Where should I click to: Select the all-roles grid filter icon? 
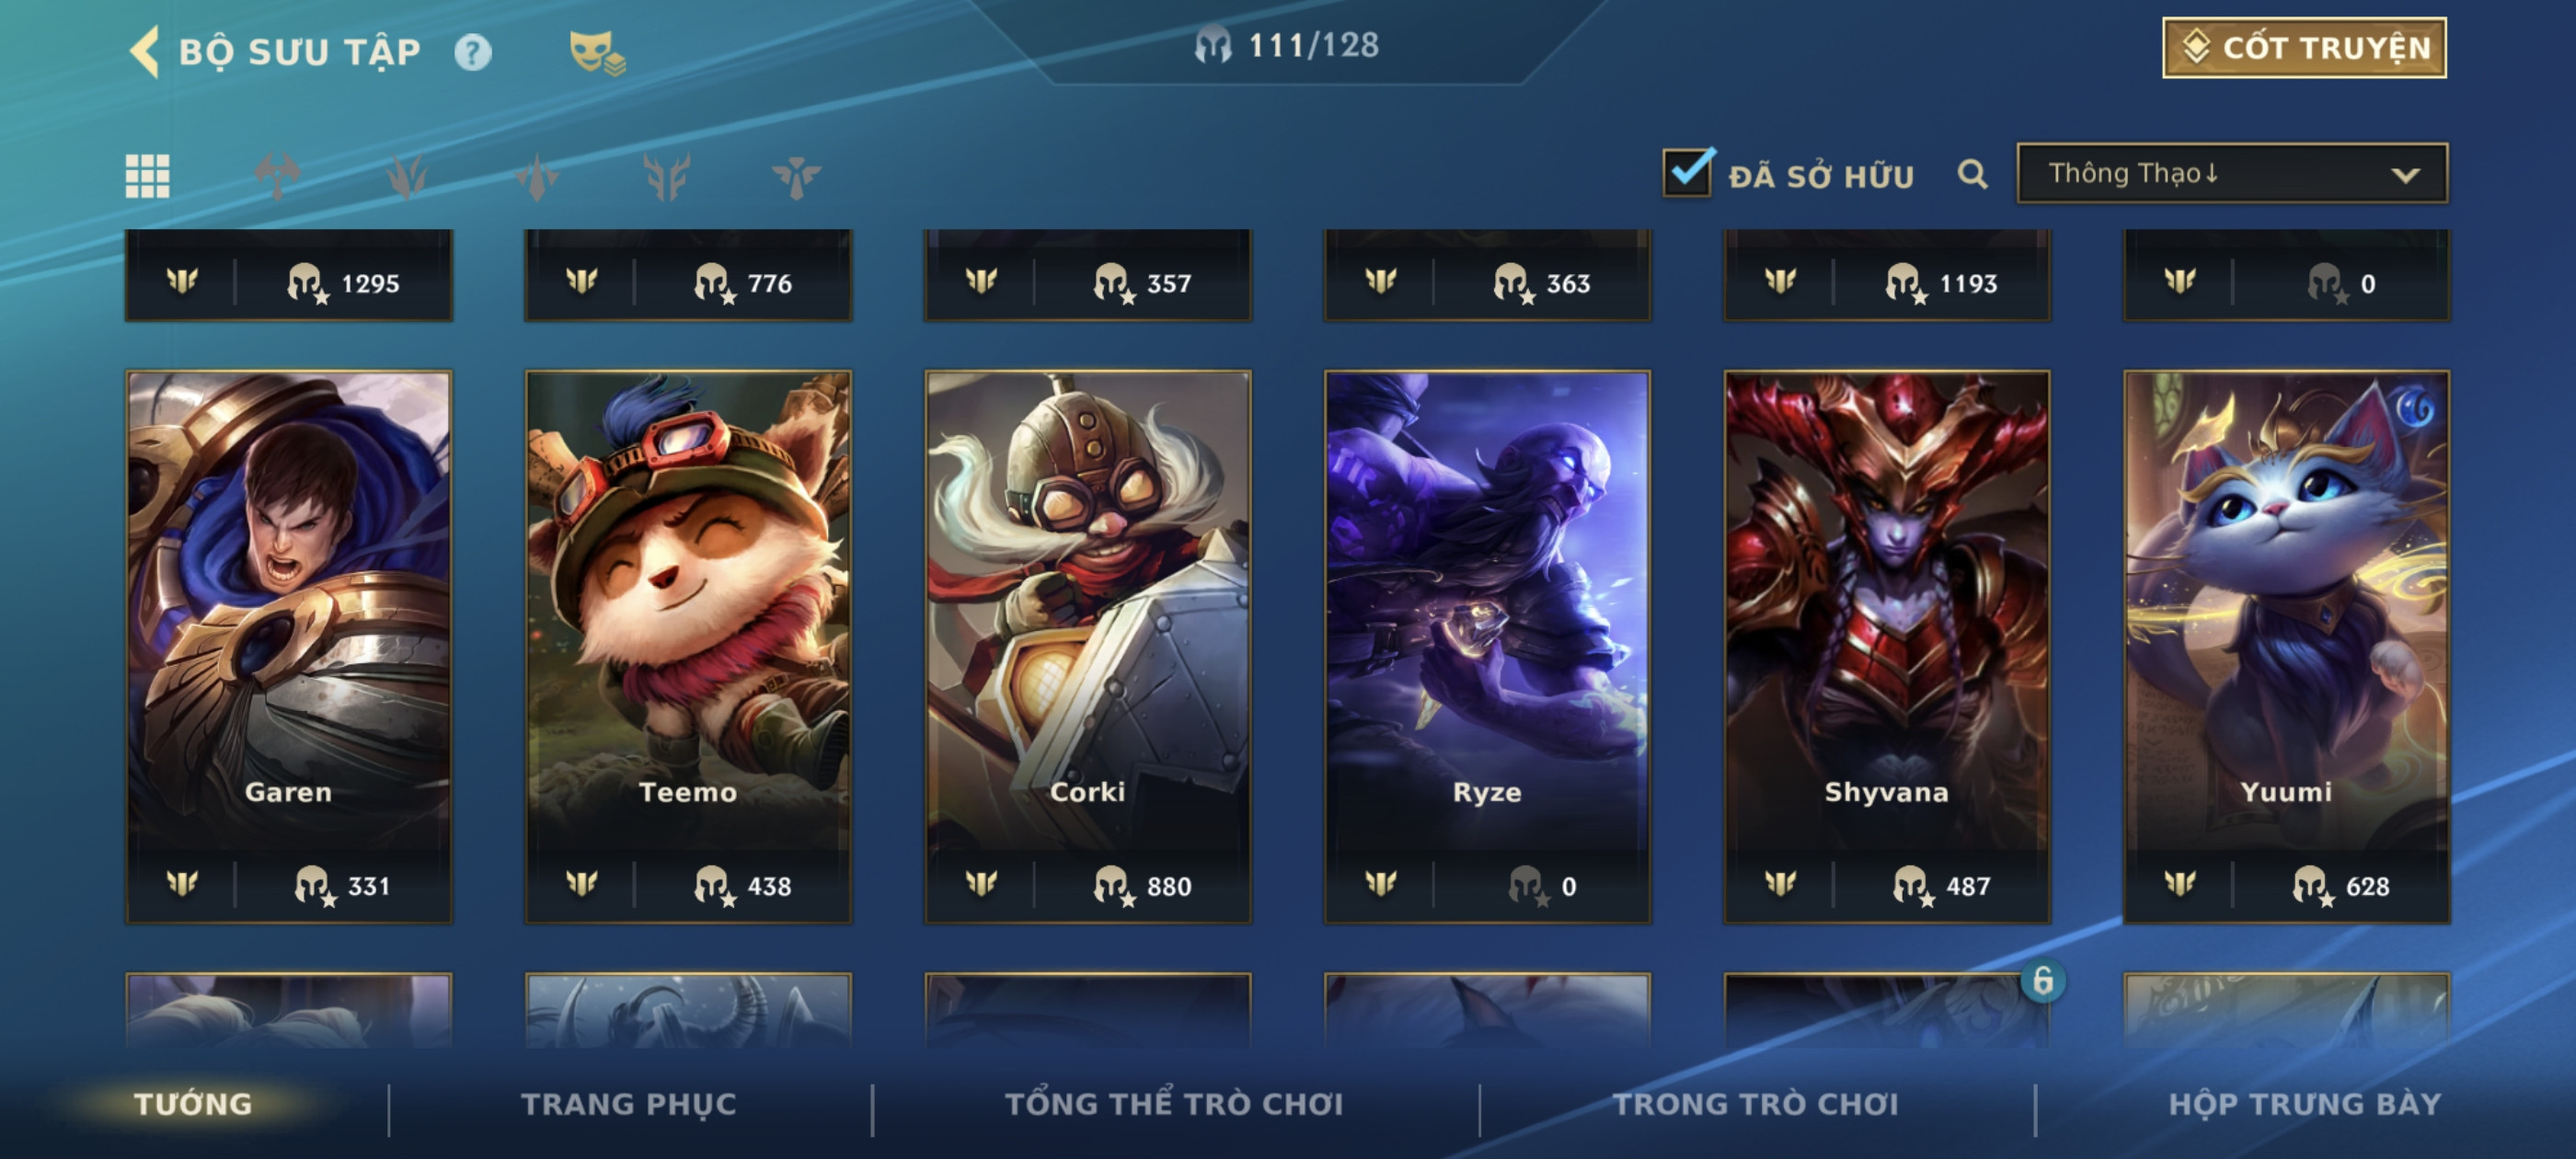click(x=147, y=176)
